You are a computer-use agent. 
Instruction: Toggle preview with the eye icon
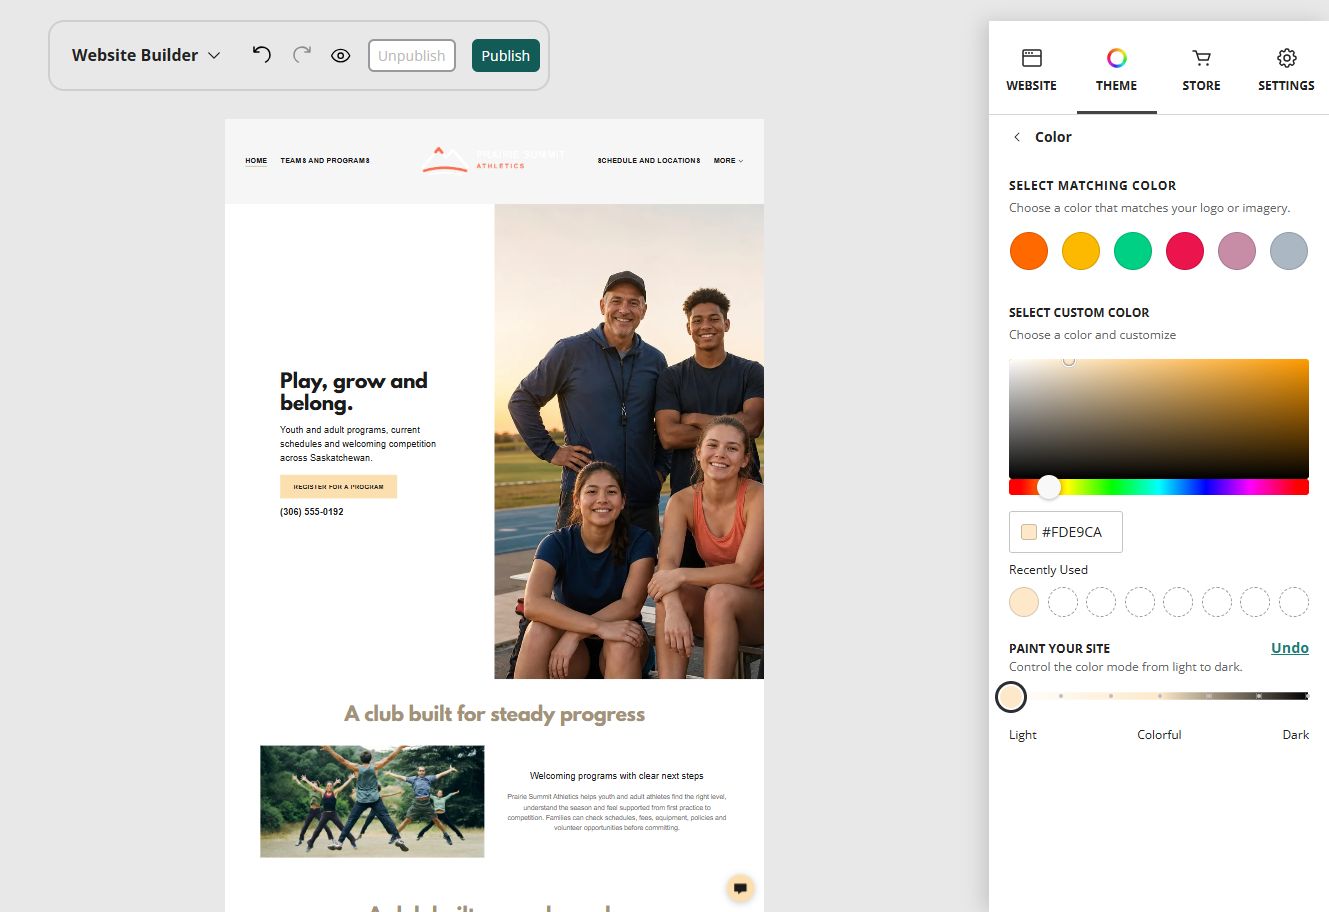tap(340, 56)
